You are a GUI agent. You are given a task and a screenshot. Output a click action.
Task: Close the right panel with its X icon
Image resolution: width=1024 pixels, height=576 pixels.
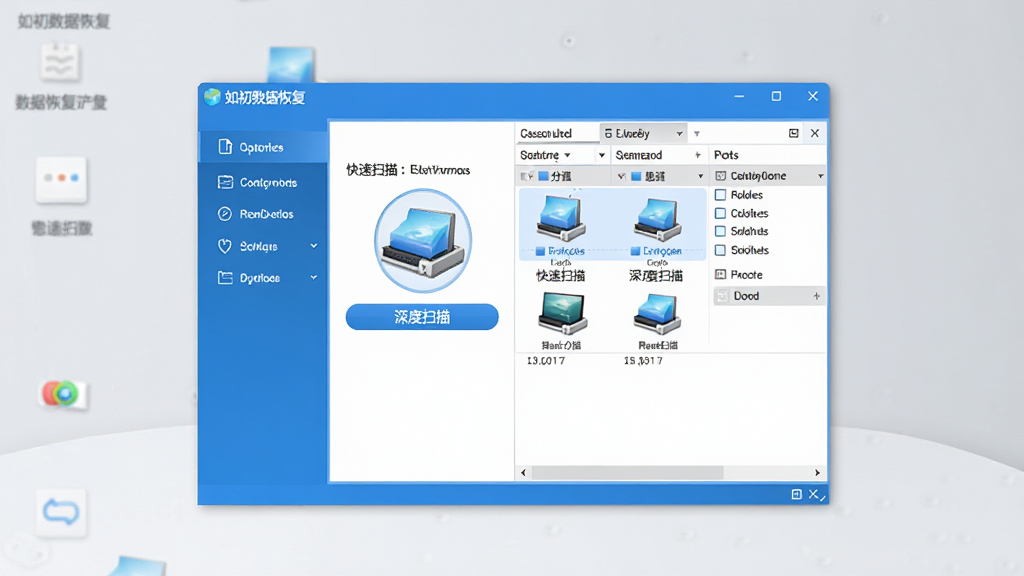814,133
